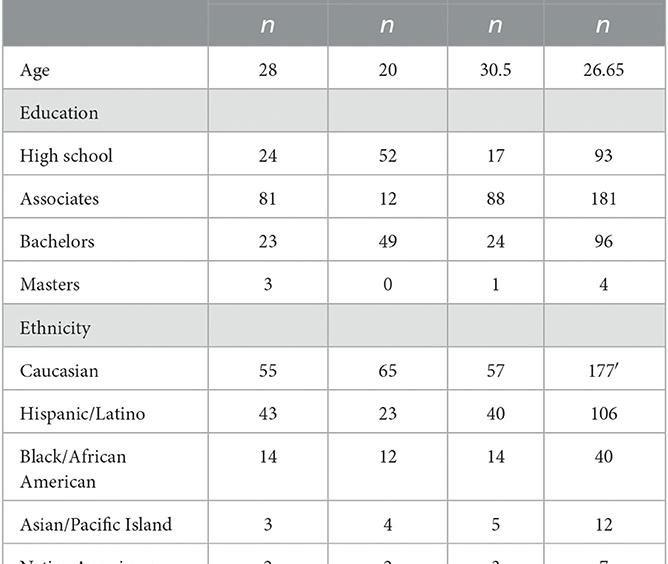668x564 pixels.
Task: Select the Black/African American row label
Action: tap(73, 469)
